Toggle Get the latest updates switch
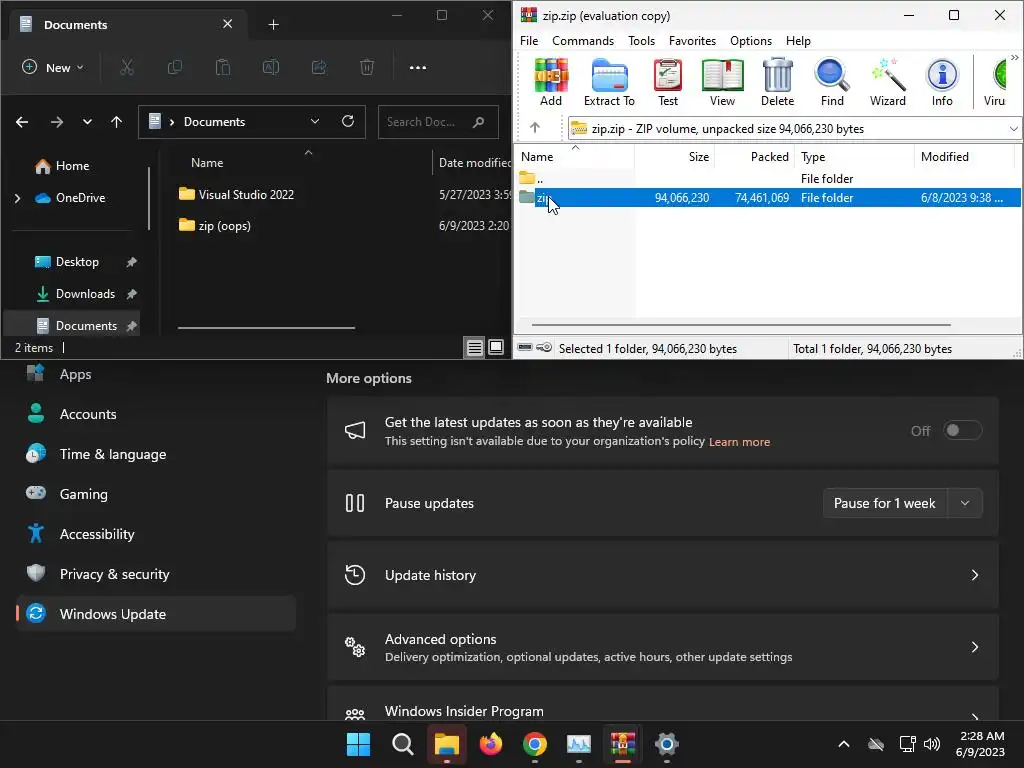 coord(962,430)
